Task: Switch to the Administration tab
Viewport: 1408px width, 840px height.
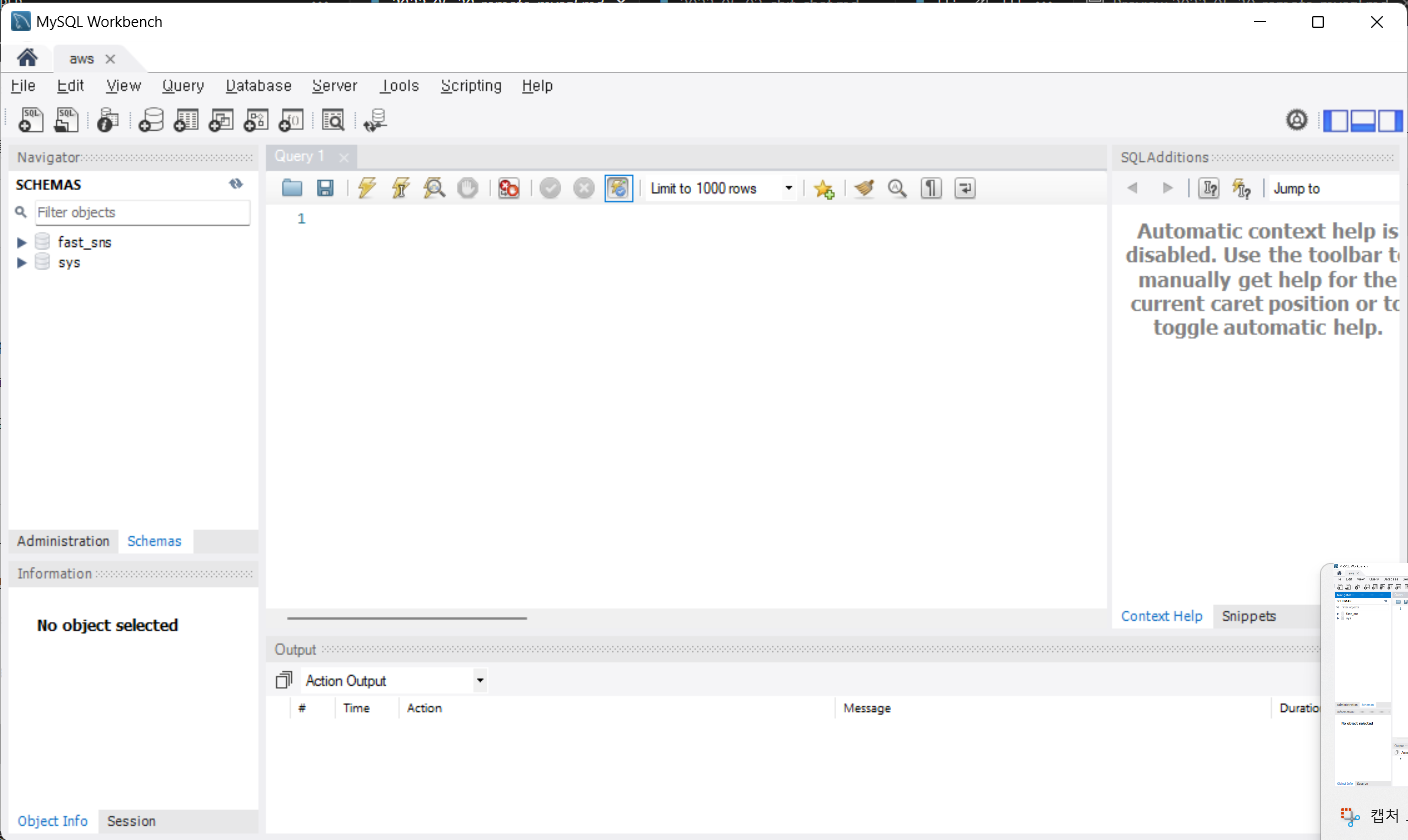Action: pyautogui.click(x=63, y=541)
